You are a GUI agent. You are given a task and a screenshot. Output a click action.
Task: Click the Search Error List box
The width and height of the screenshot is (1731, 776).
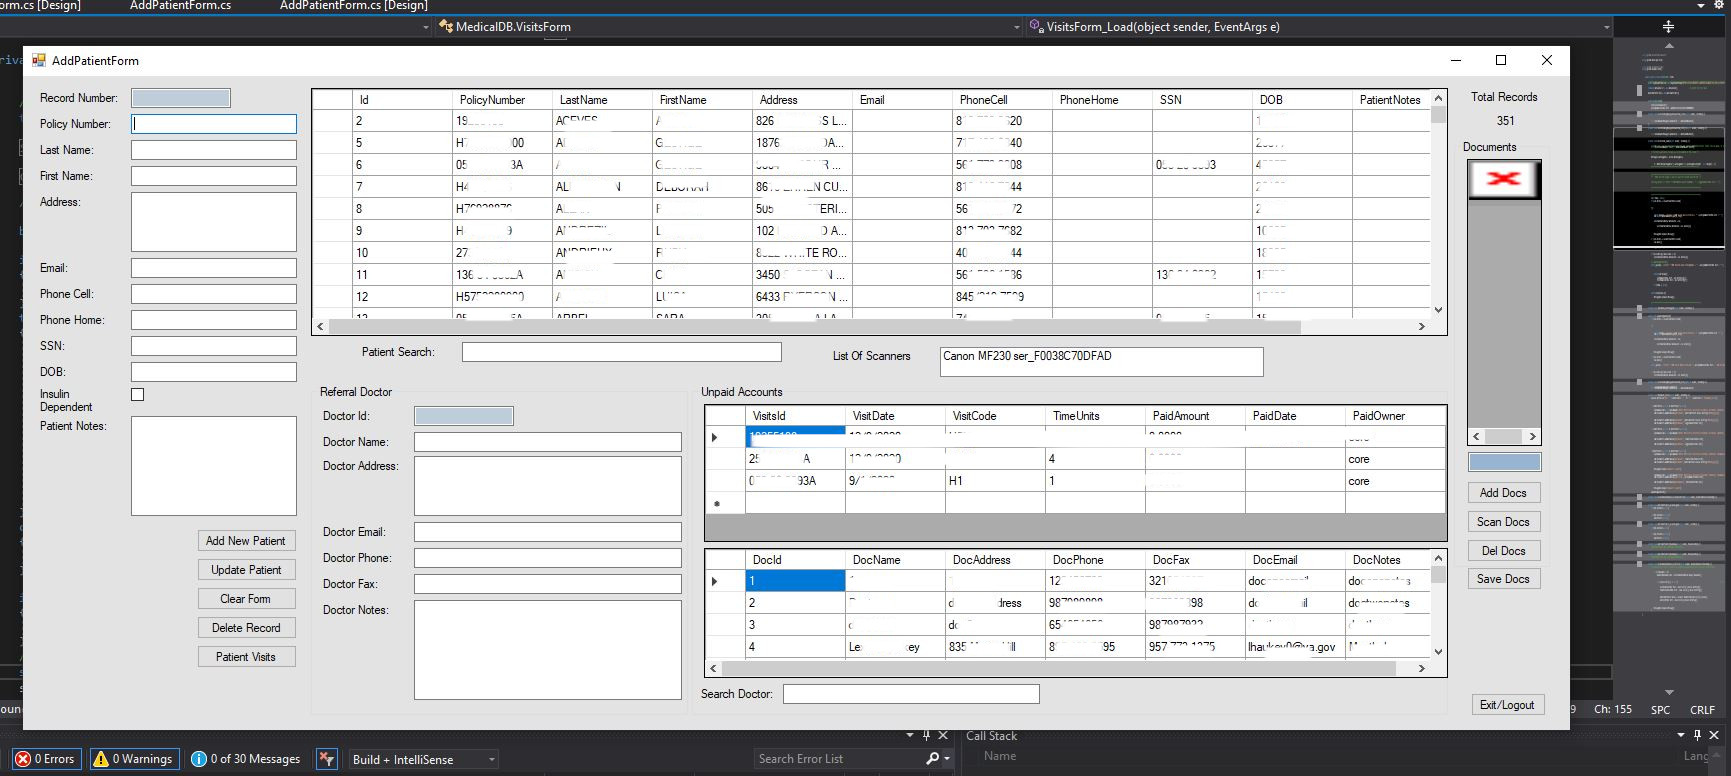838,759
